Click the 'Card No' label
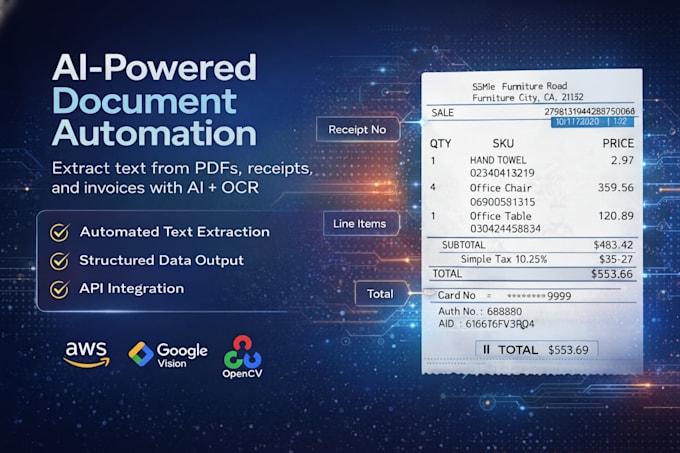This screenshot has width=680, height=453. click(x=457, y=295)
